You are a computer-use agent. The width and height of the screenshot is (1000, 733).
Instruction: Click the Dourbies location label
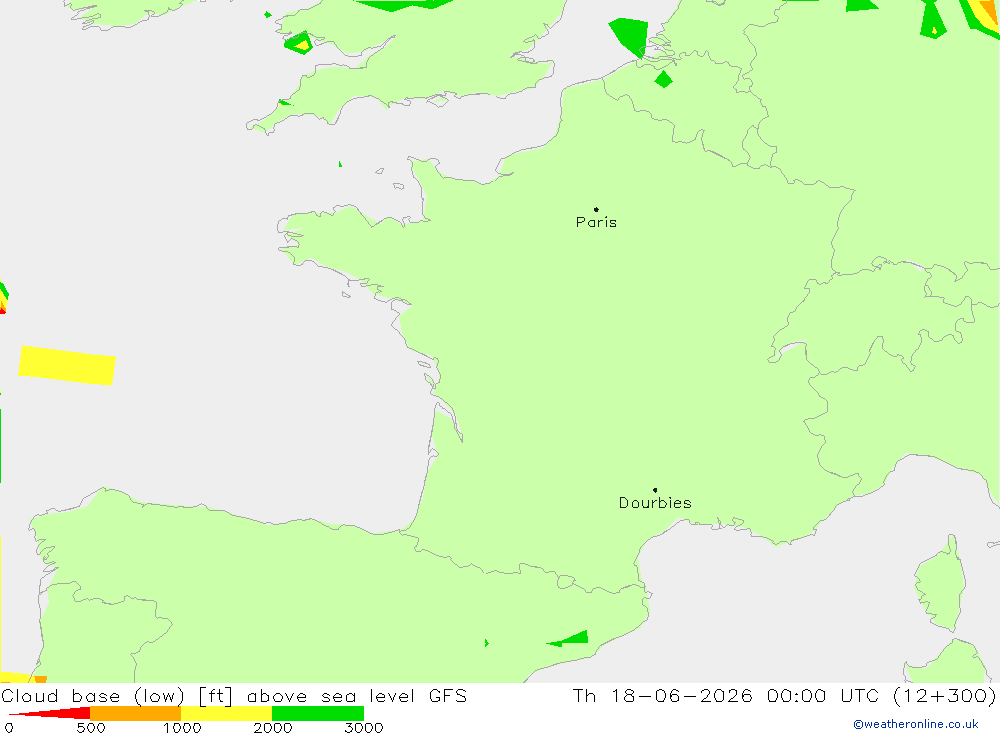click(x=655, y=503)
